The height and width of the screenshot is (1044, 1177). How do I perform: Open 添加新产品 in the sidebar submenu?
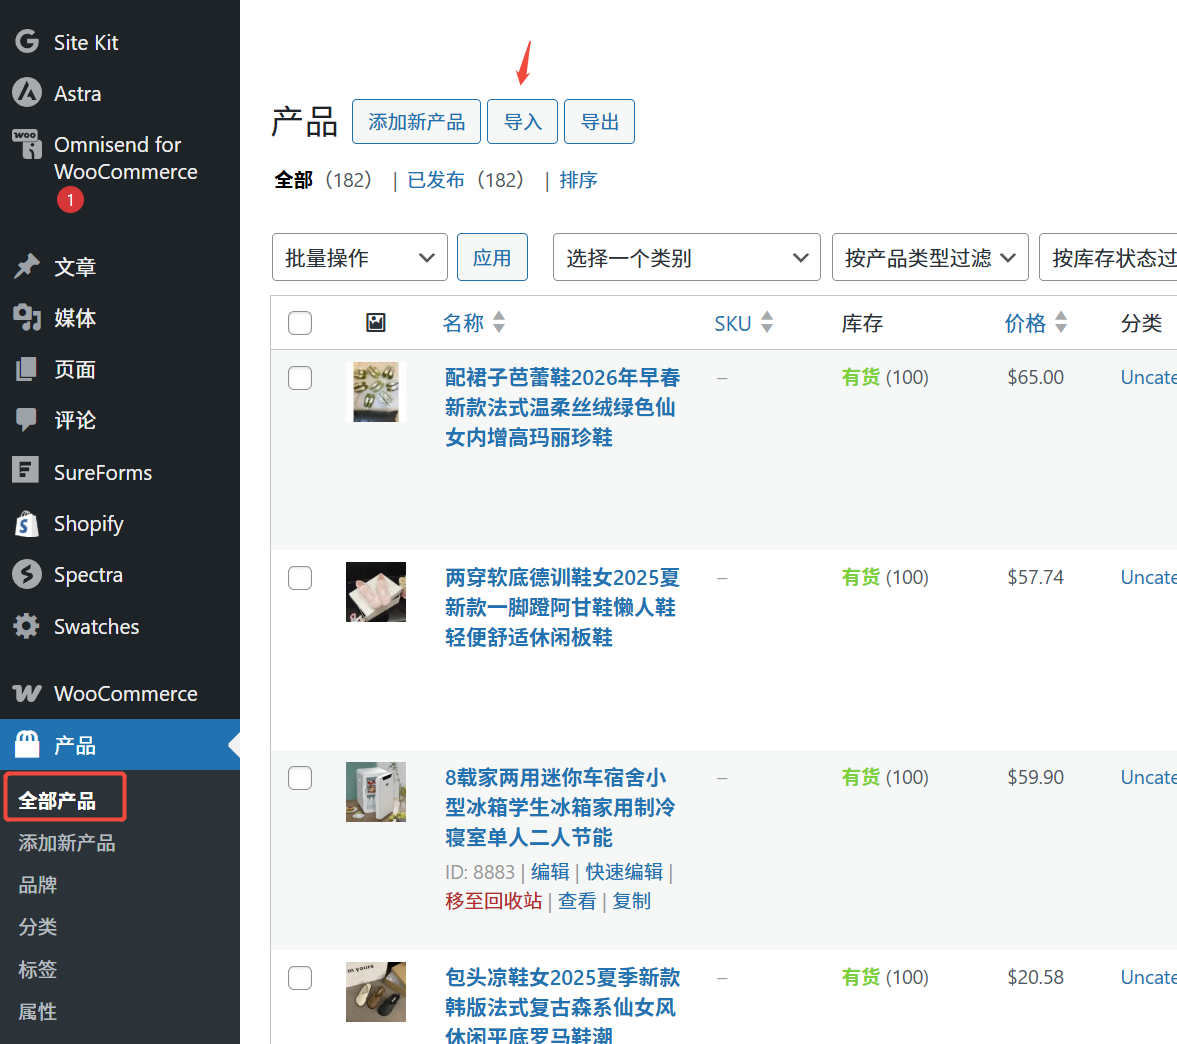click(x=67, y=843)
